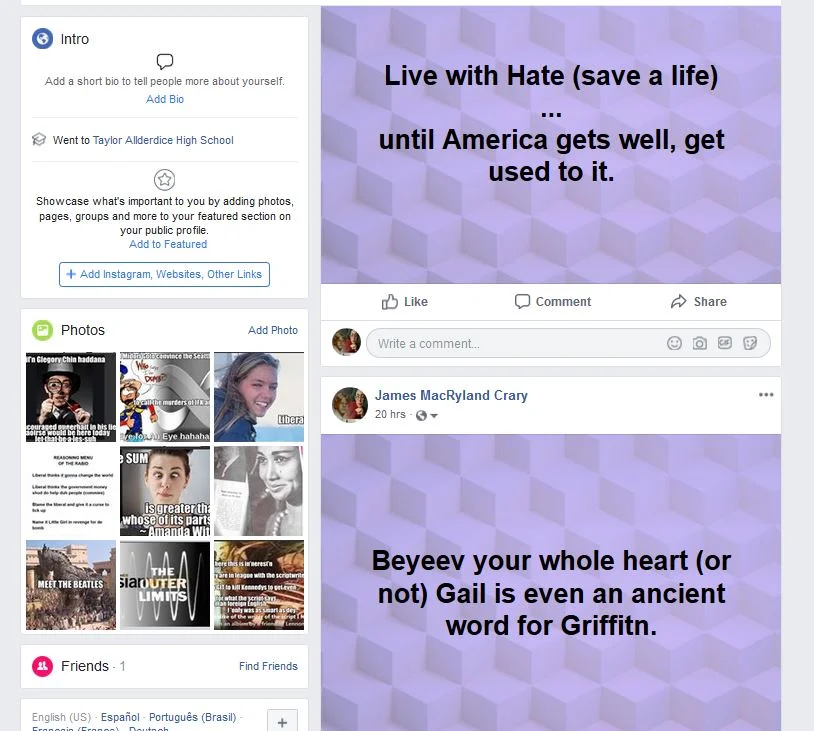Image resolution: width=814 pixels, height=731 pixels.
Task: Click the English (US) language text
Action: (61, 717)
